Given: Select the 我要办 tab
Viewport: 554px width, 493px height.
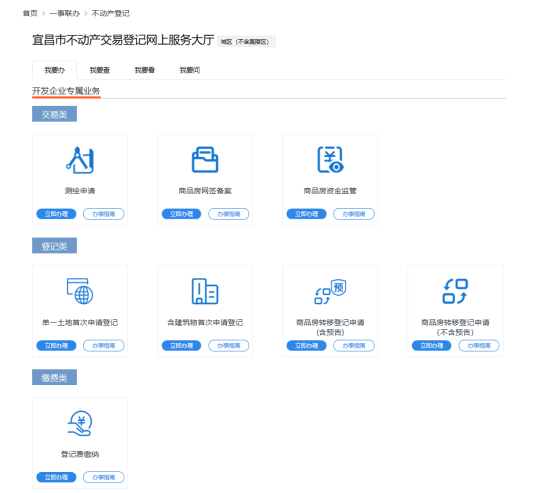Looking at the screenshot, I should click(x=54, y=70).
